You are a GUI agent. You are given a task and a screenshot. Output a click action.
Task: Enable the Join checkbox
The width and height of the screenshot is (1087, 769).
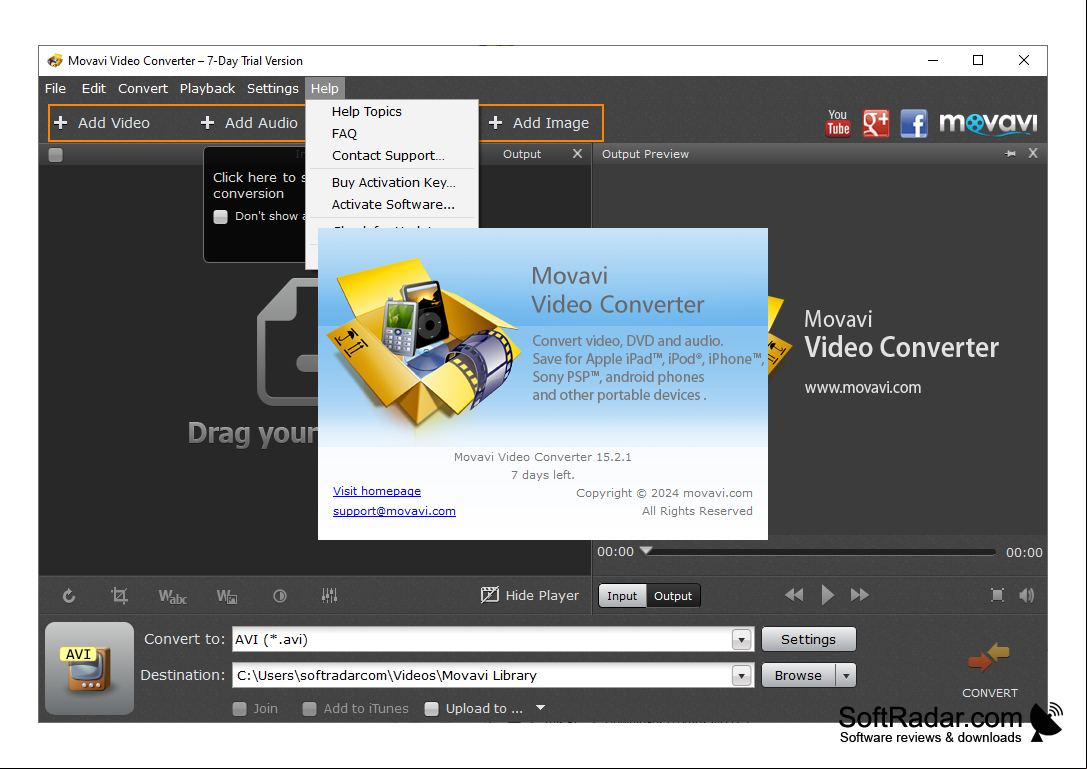[240, 709]
